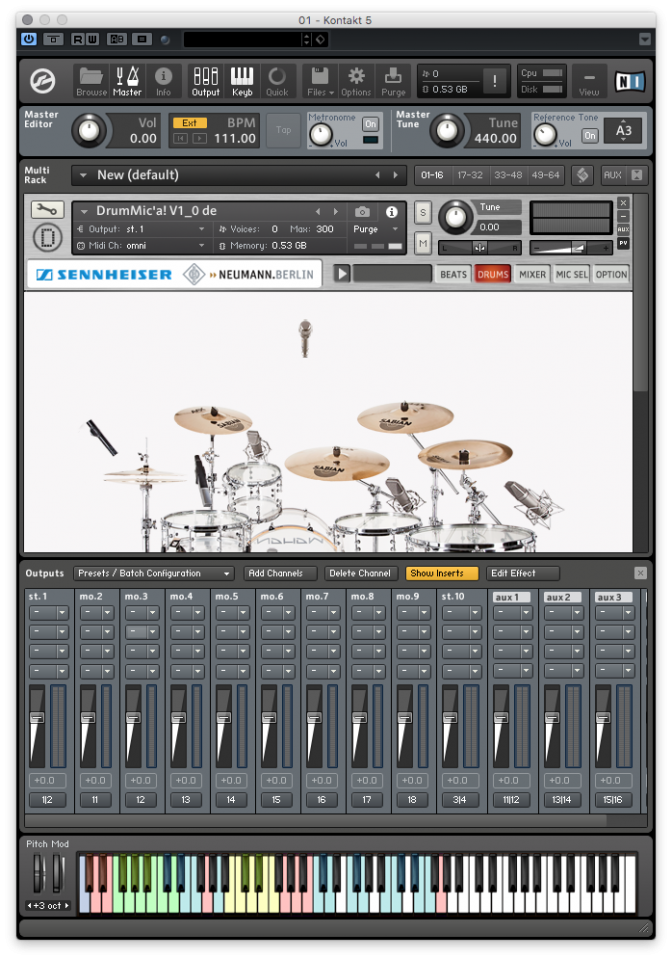Click the A3 reference tone note selector
This screenshot has height=960, width=672.
pyautogui.click(x=624, y=130)
